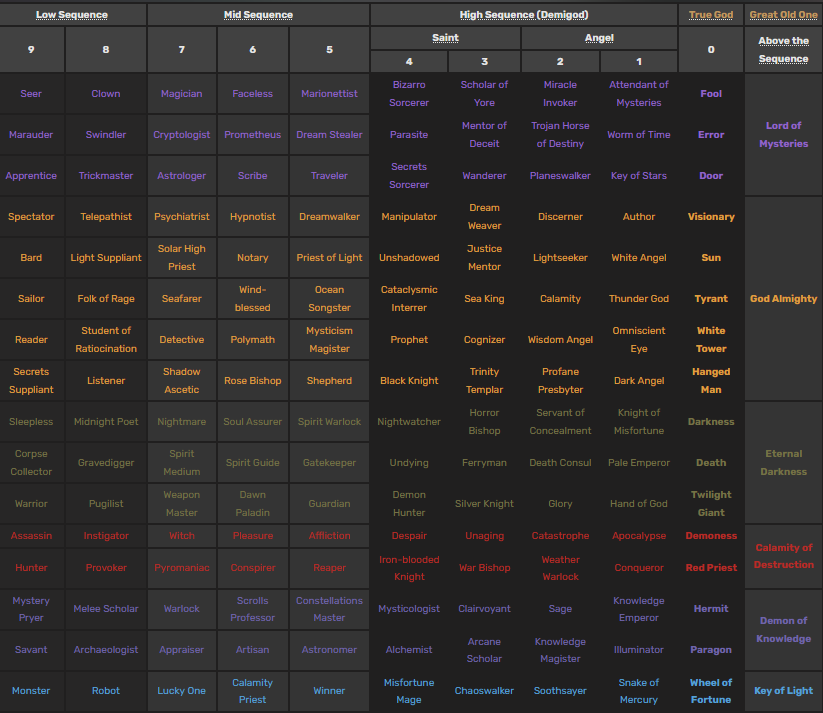The width and height of the screenshot is (823, 713).
Task: Click the Iron-blooded Knight cell
Action: coord(409,568)
